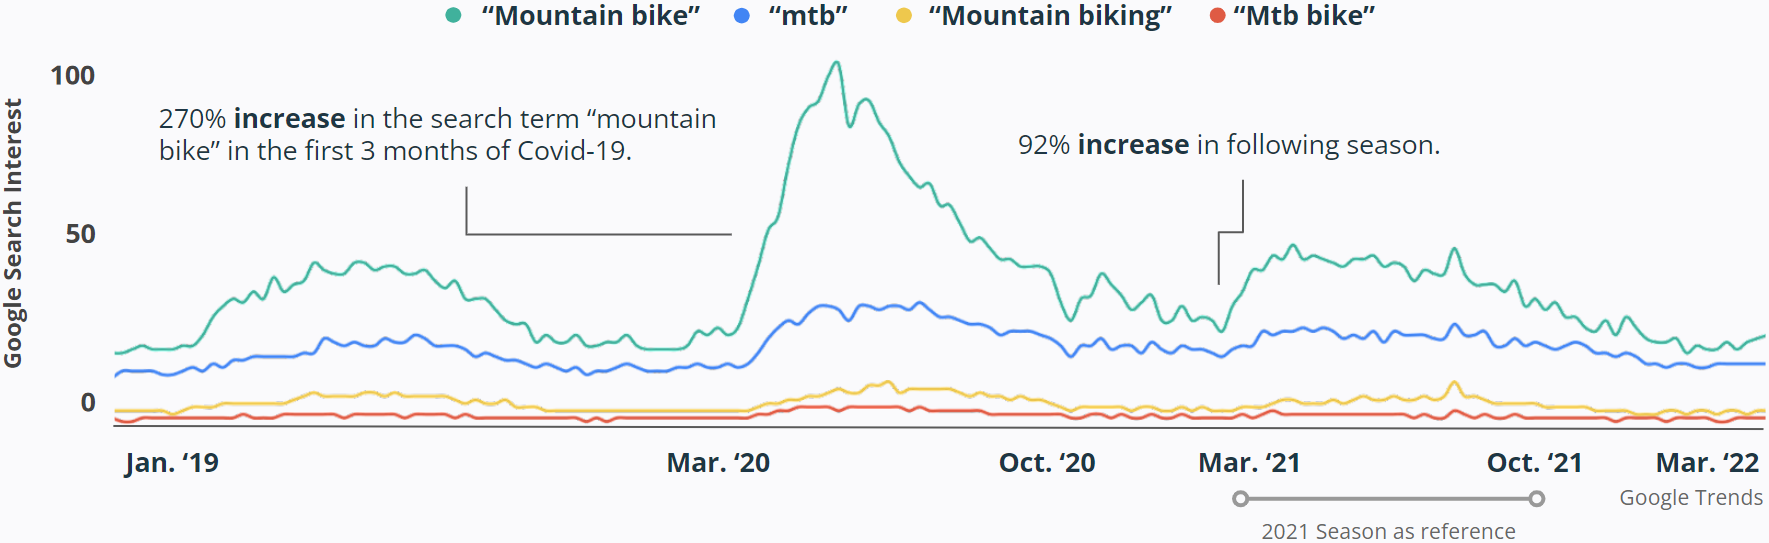
Task: Click the "Google Trends" source text
Action: coord(1691,498)
